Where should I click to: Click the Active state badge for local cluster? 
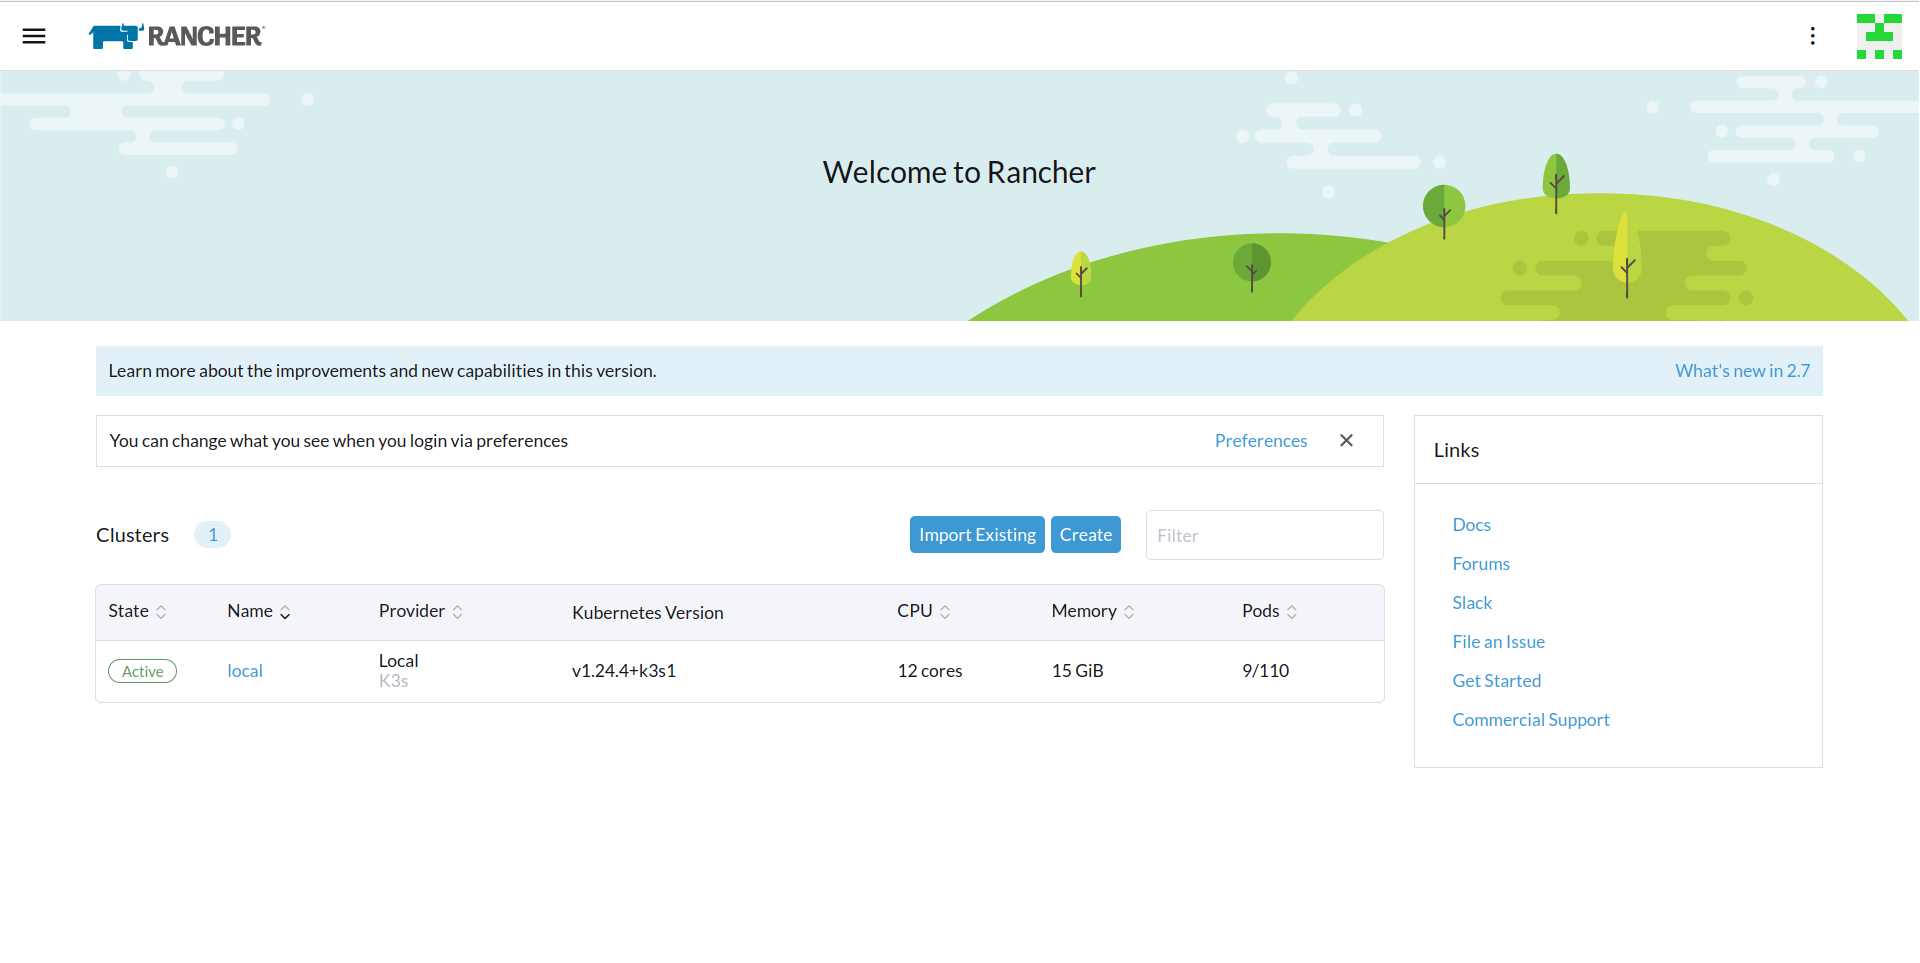pyautogui.click(x=142, y=671)
